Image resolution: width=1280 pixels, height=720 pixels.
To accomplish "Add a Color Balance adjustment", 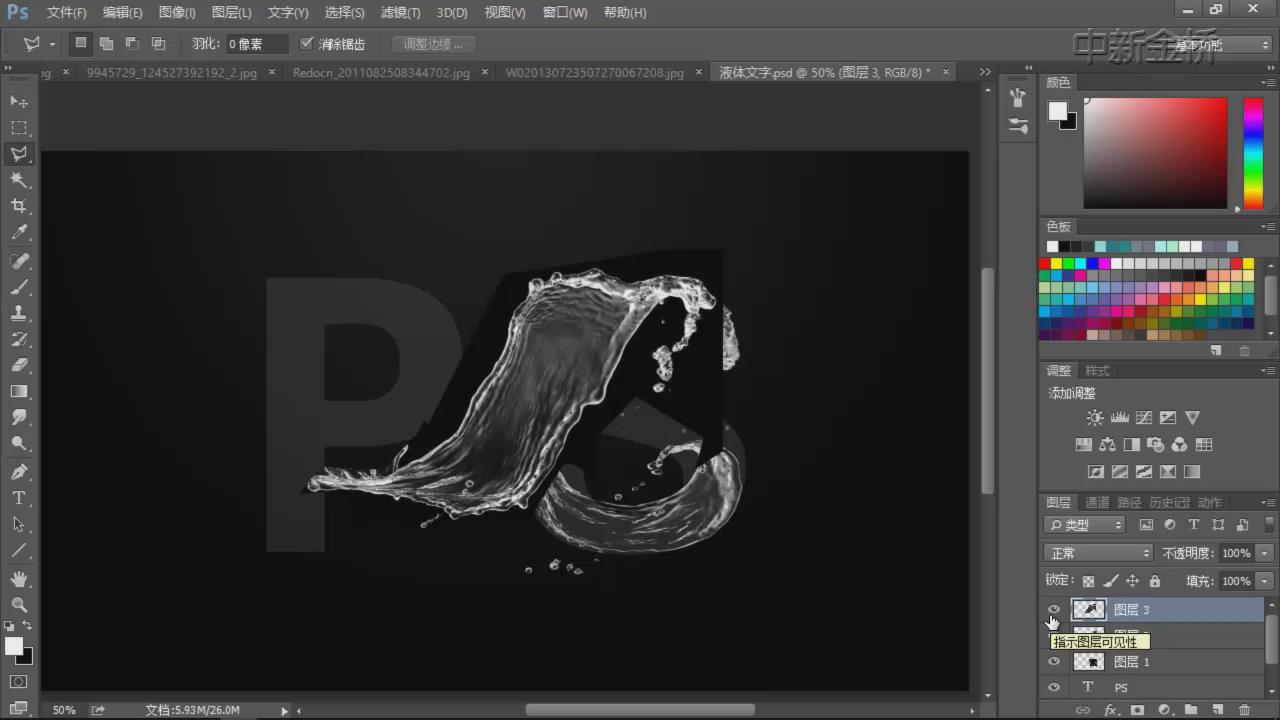I will [x=1107, y=445].
